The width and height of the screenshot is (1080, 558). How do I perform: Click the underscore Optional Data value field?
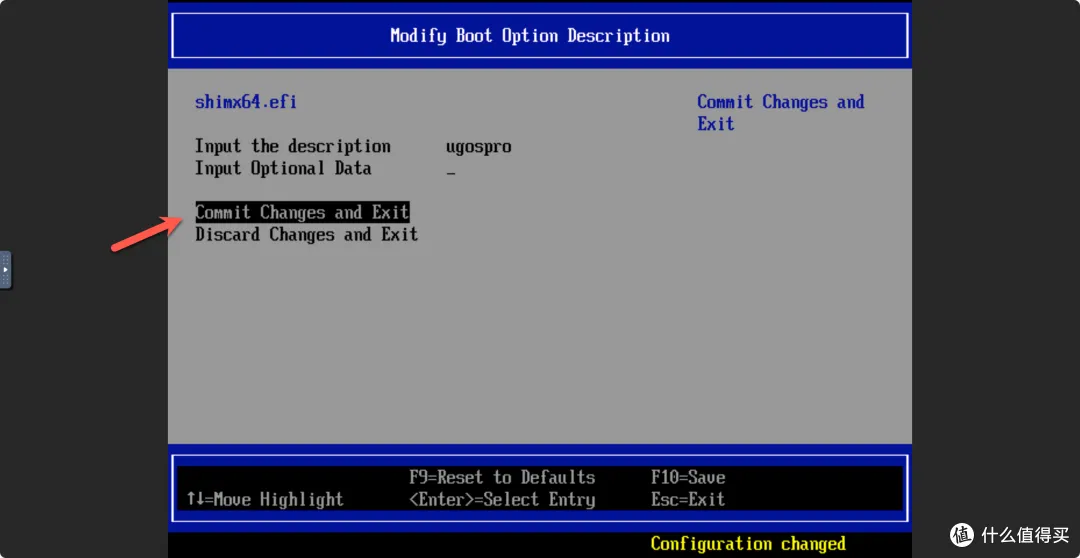click(451, 170)
